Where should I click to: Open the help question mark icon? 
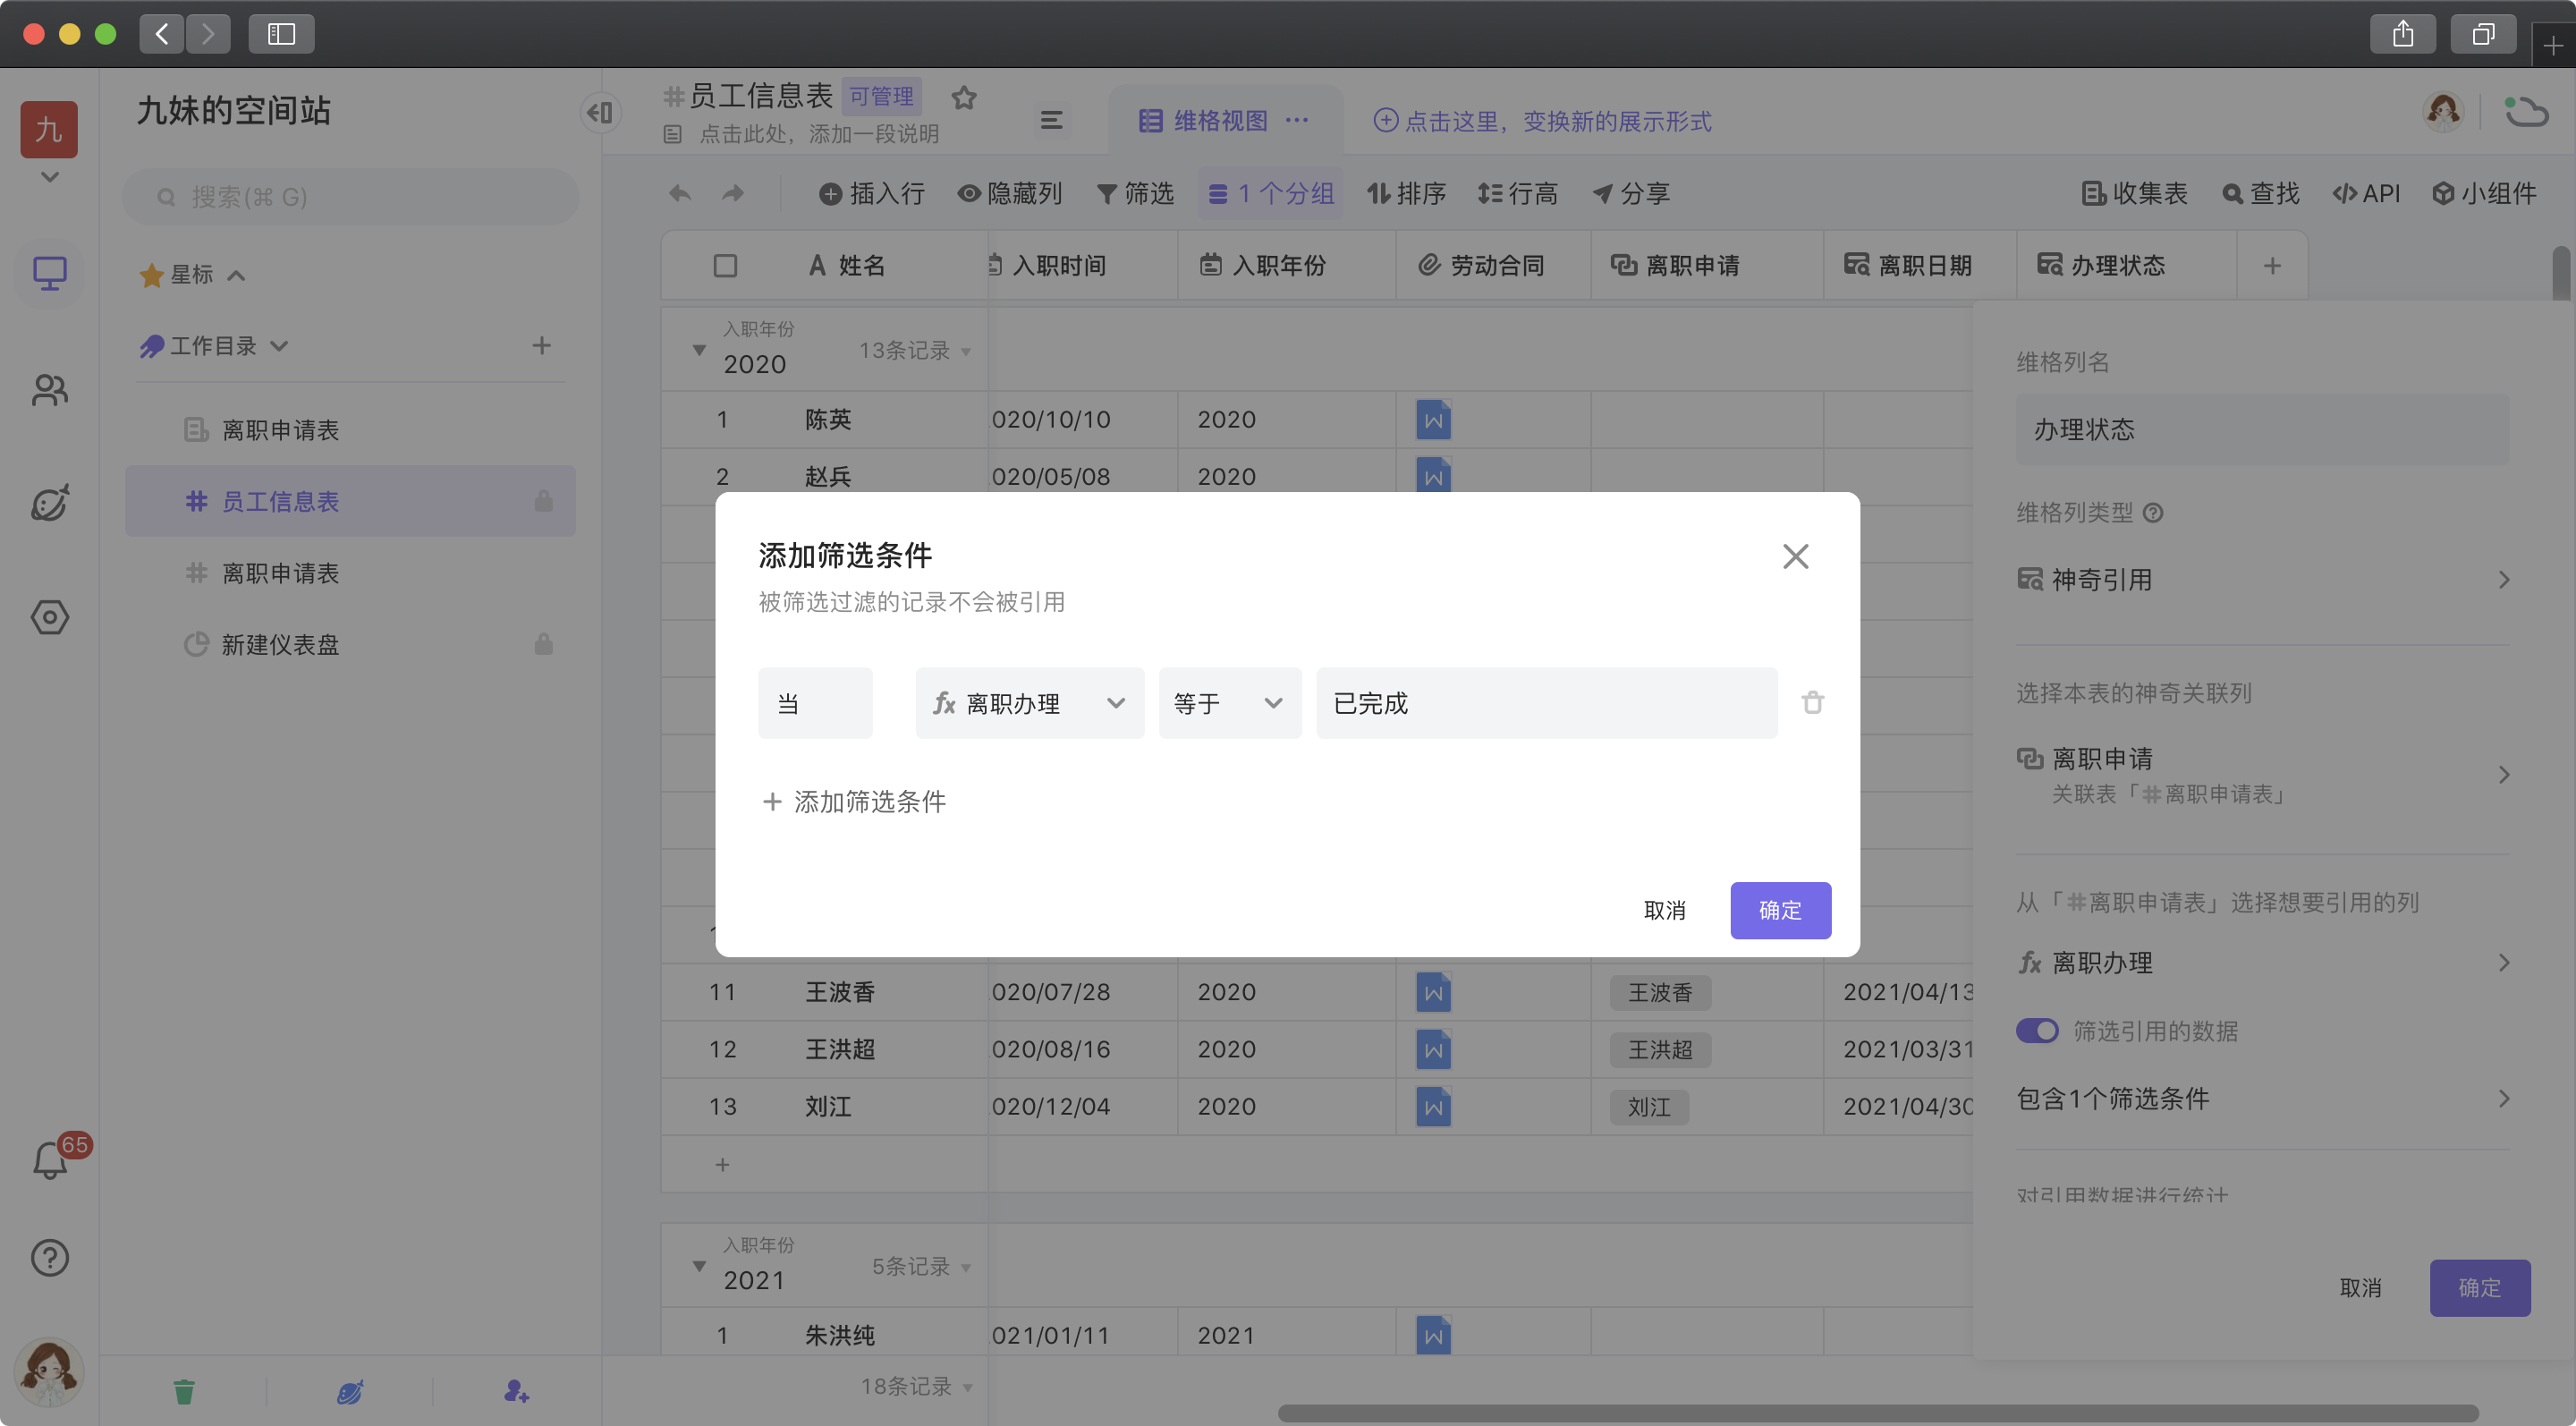tap(49, 1257)
